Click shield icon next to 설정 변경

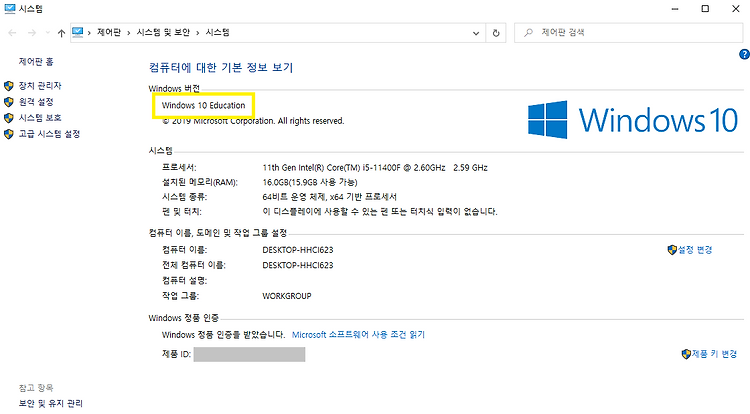tap(672, 250)
